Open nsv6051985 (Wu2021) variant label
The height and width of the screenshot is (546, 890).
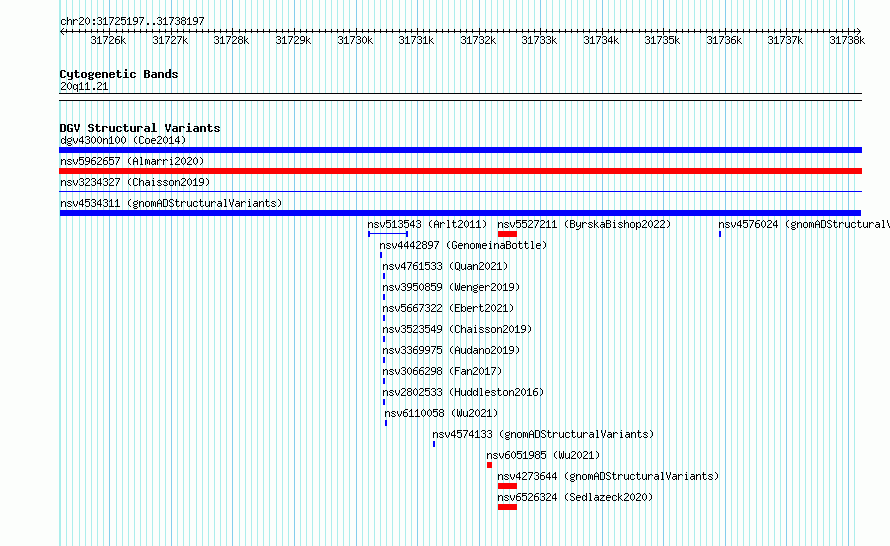tap(543, 455)
